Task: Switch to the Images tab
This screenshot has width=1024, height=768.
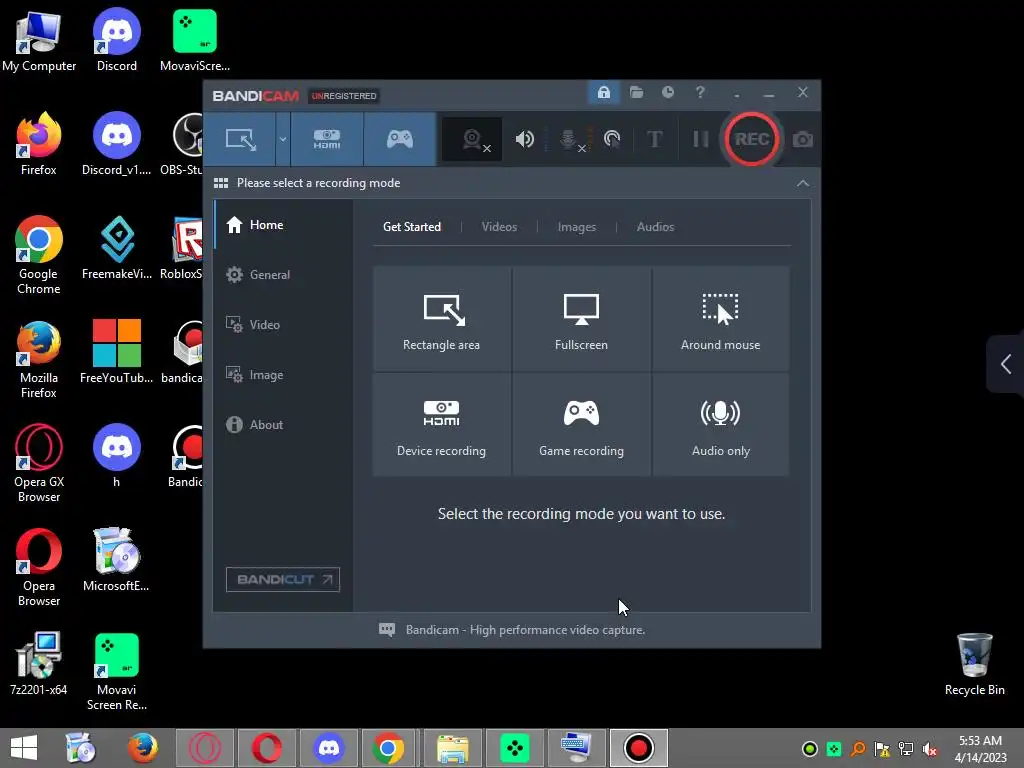Action: pyautogui.click(x=577, y=227)
